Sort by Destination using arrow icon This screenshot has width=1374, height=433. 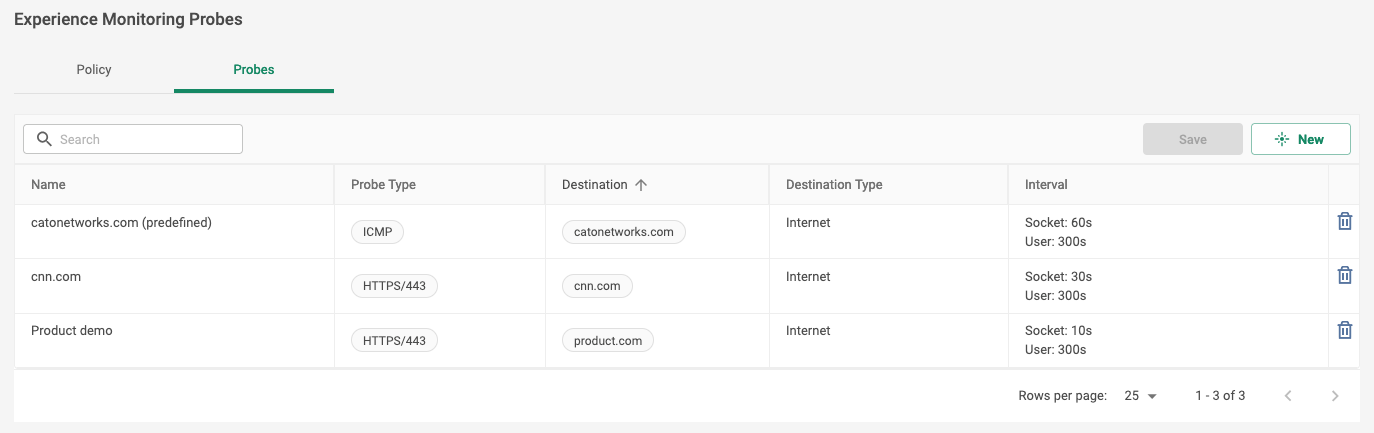click(x=642, y=185)
